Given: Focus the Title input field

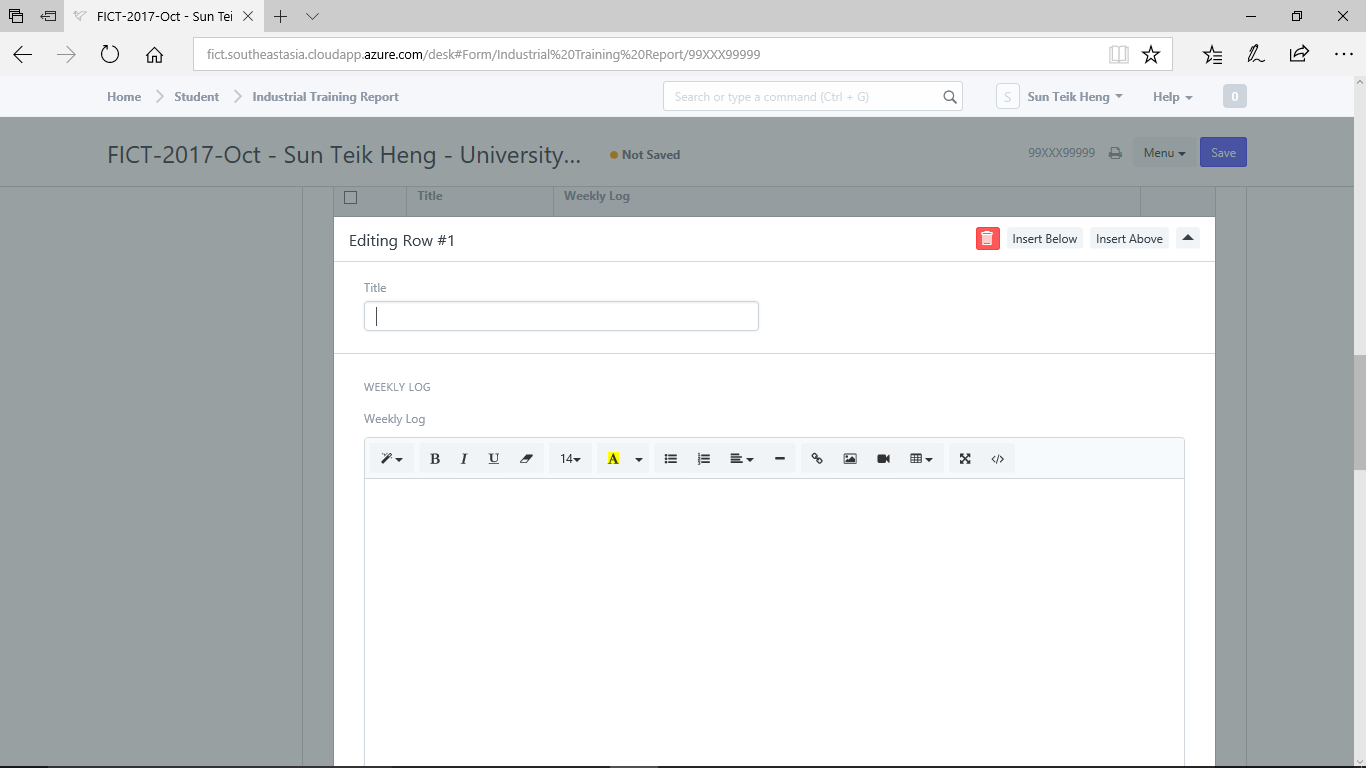Looking at the screenshot, I should point(561,316).
